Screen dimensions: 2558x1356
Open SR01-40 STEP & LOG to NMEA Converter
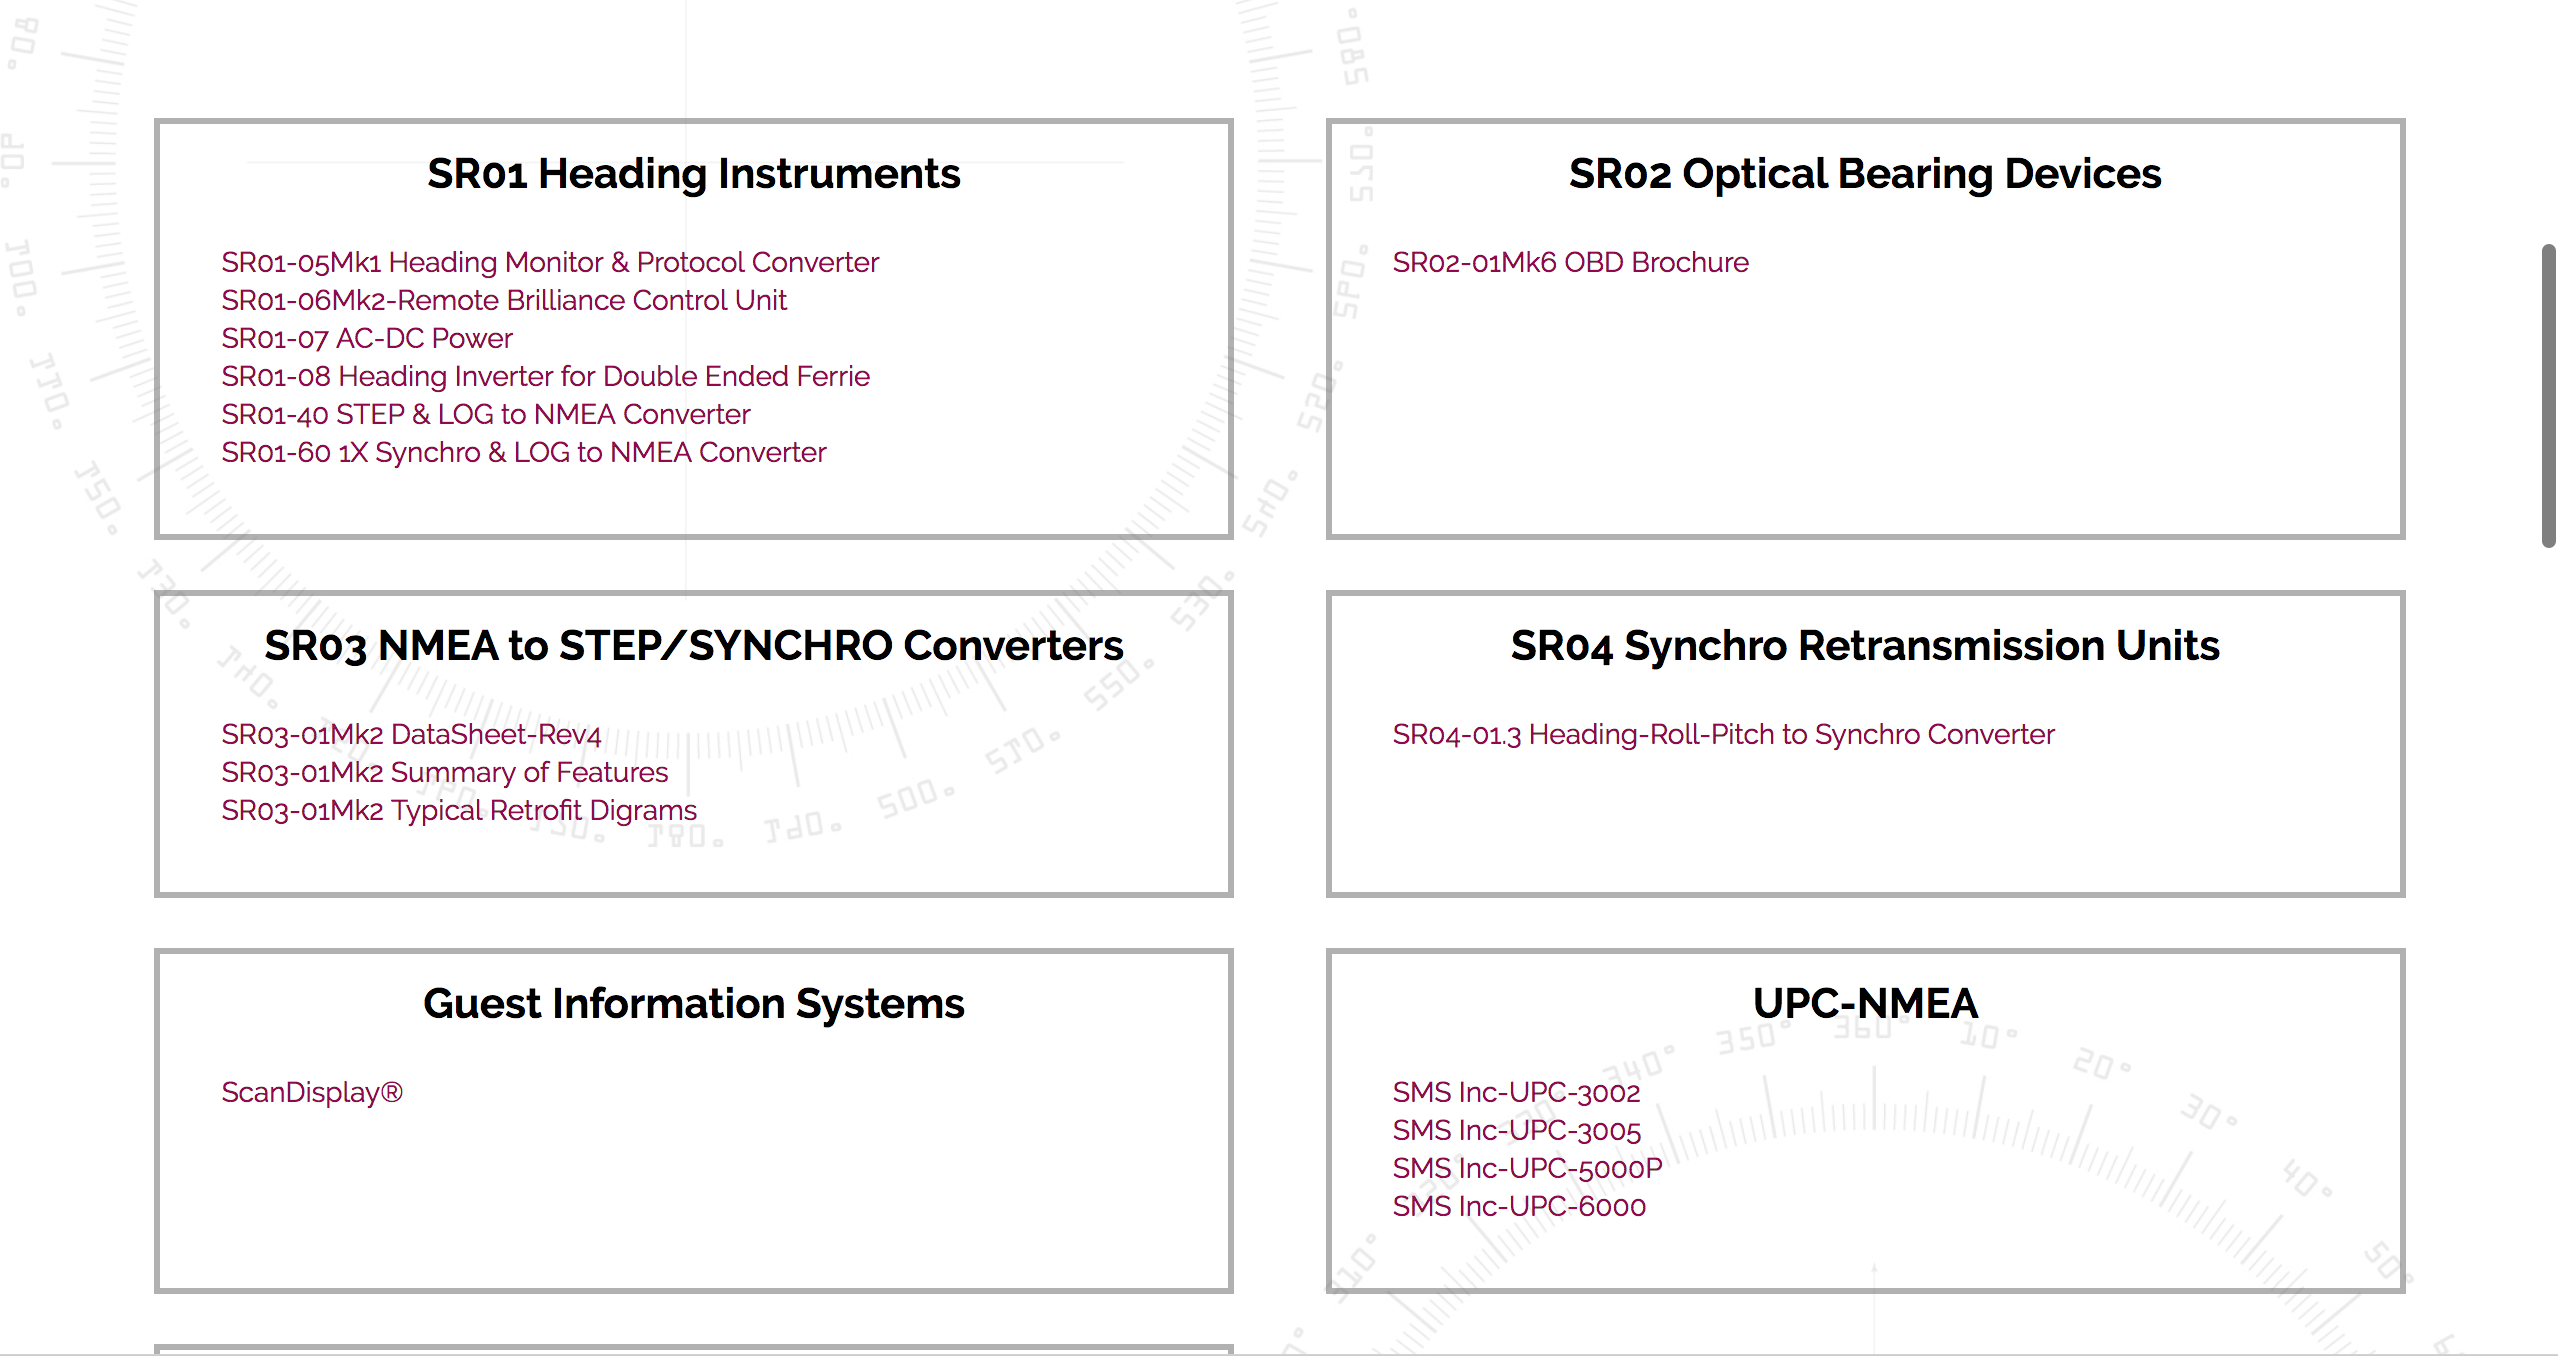pos(485,414)
